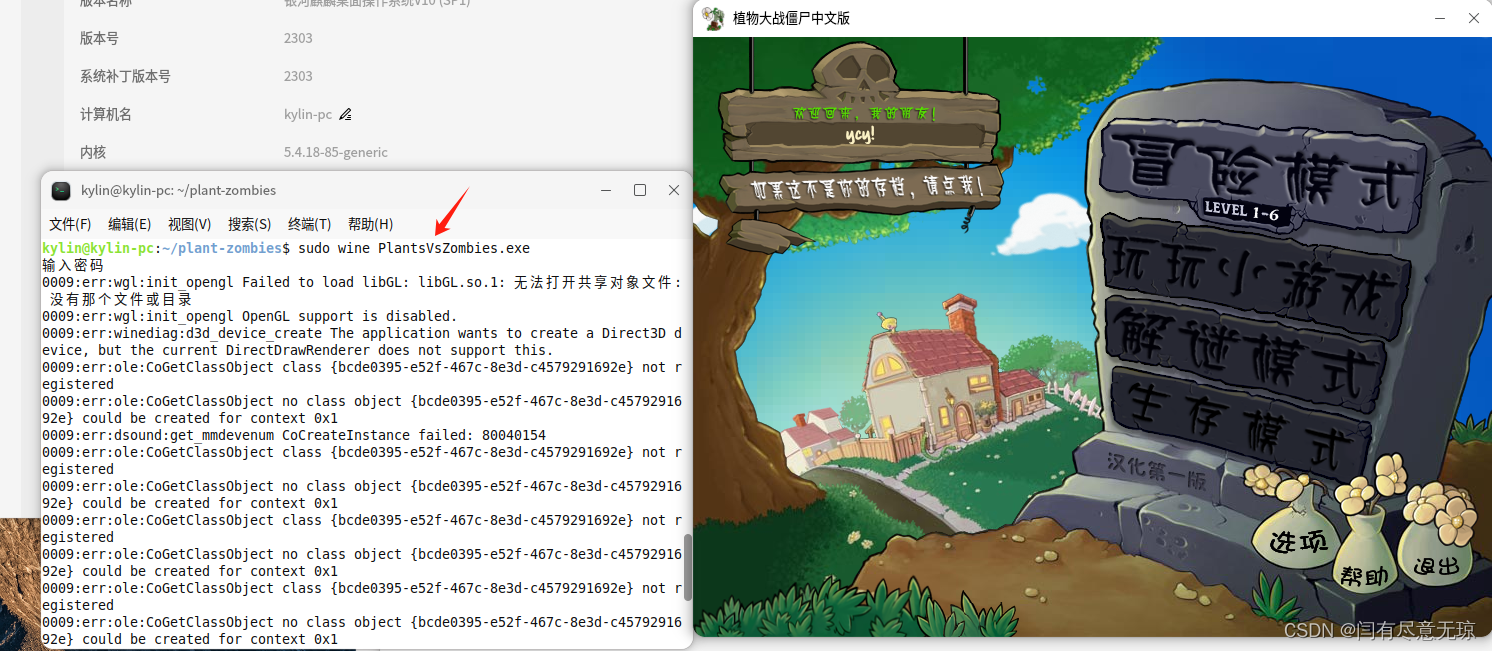Click the LEVEL 1-6 banner on tombstone
The image size is (1492, 651).
point(1240,210)
